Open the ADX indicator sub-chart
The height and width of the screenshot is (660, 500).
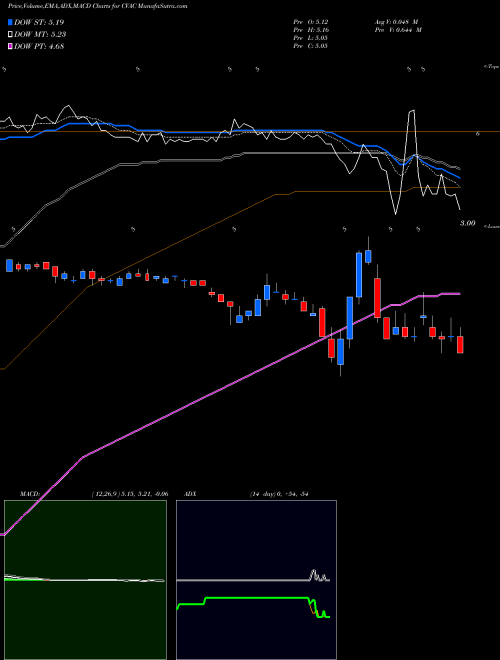(x=256, y=580)
